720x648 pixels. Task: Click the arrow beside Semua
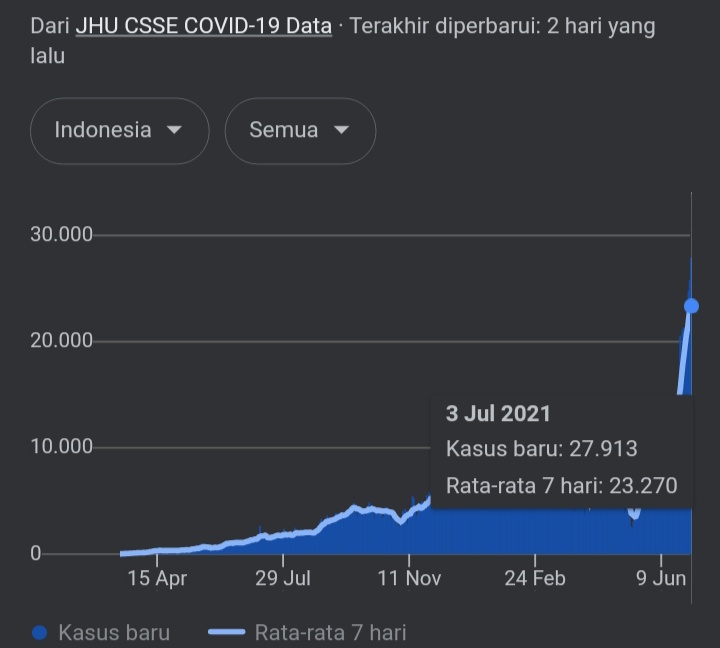[x=341, y=131]
